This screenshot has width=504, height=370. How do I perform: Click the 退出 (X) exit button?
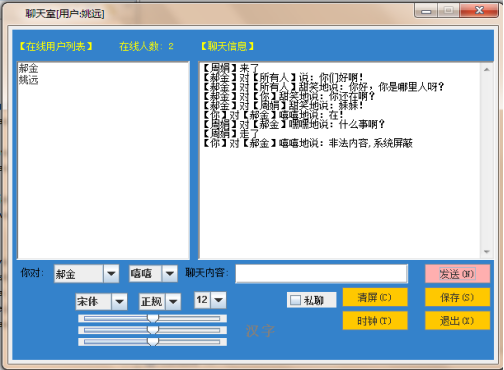coord(457,321)
